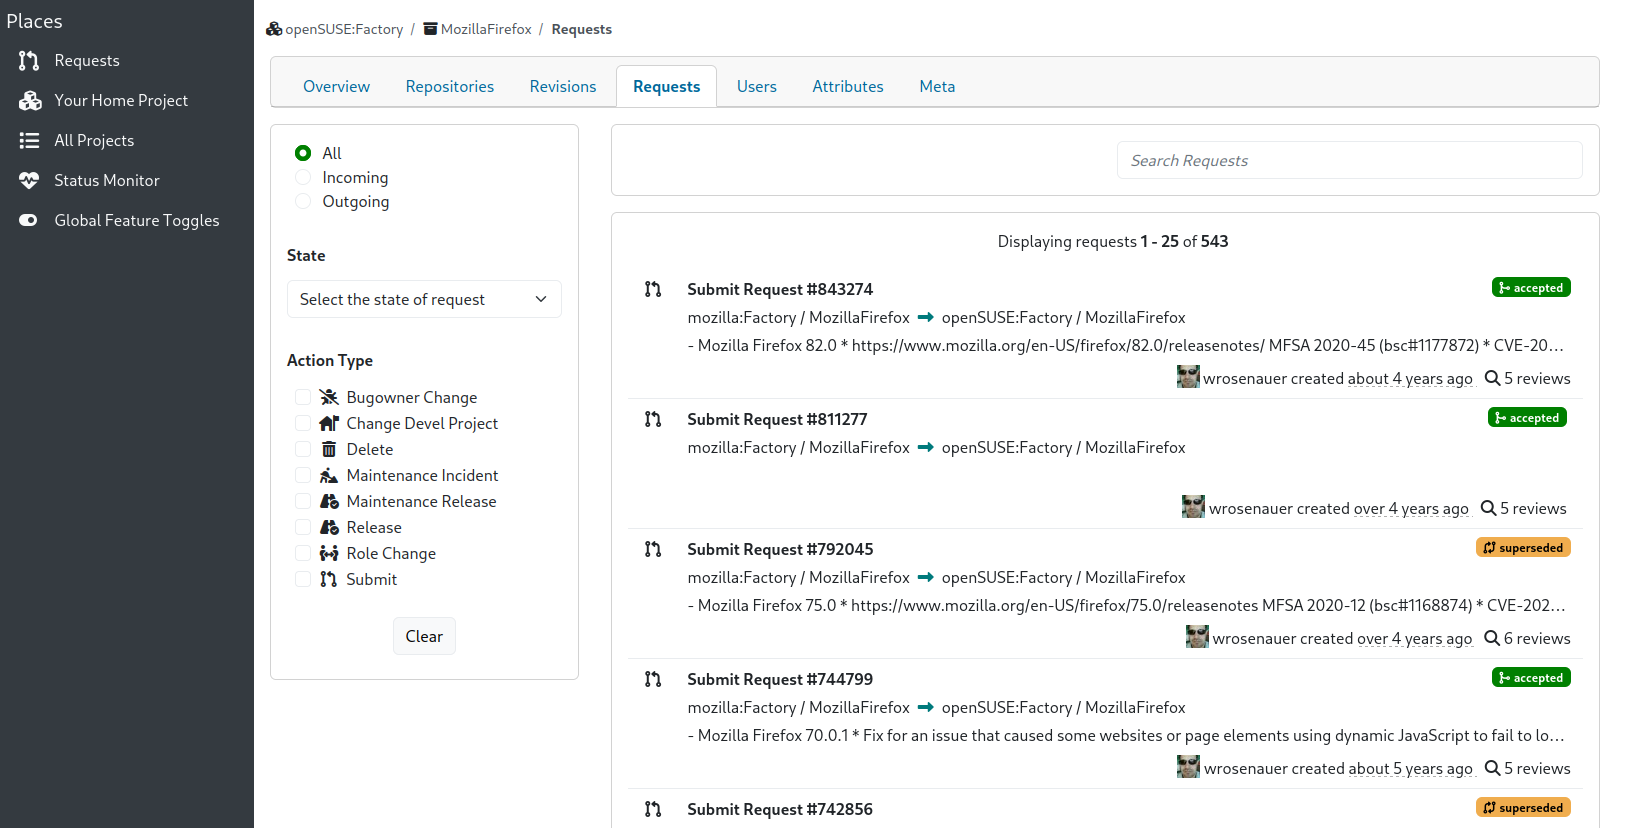The image size is (1640, 828).
Task: Check the Maintenance Incident checkbox
Action: pyautogui.click(x=303, y=475)
